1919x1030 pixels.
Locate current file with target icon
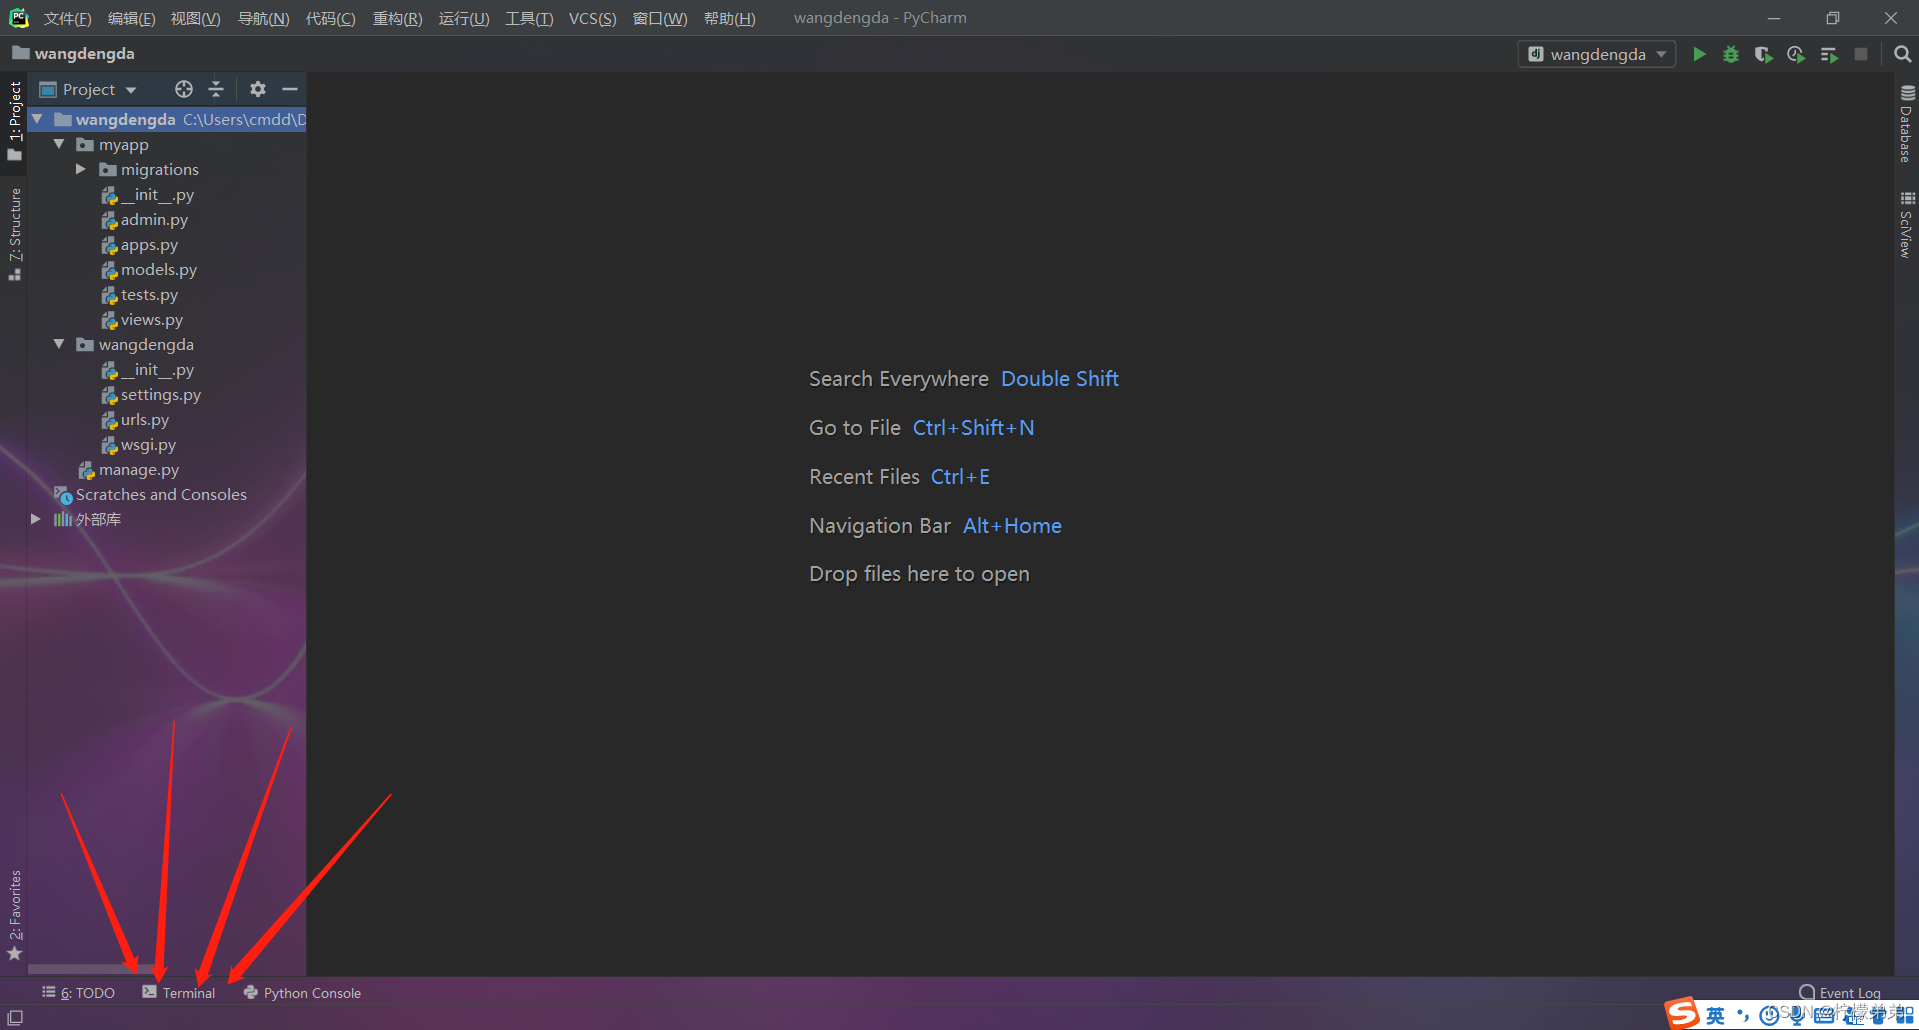tap(184, 89)
